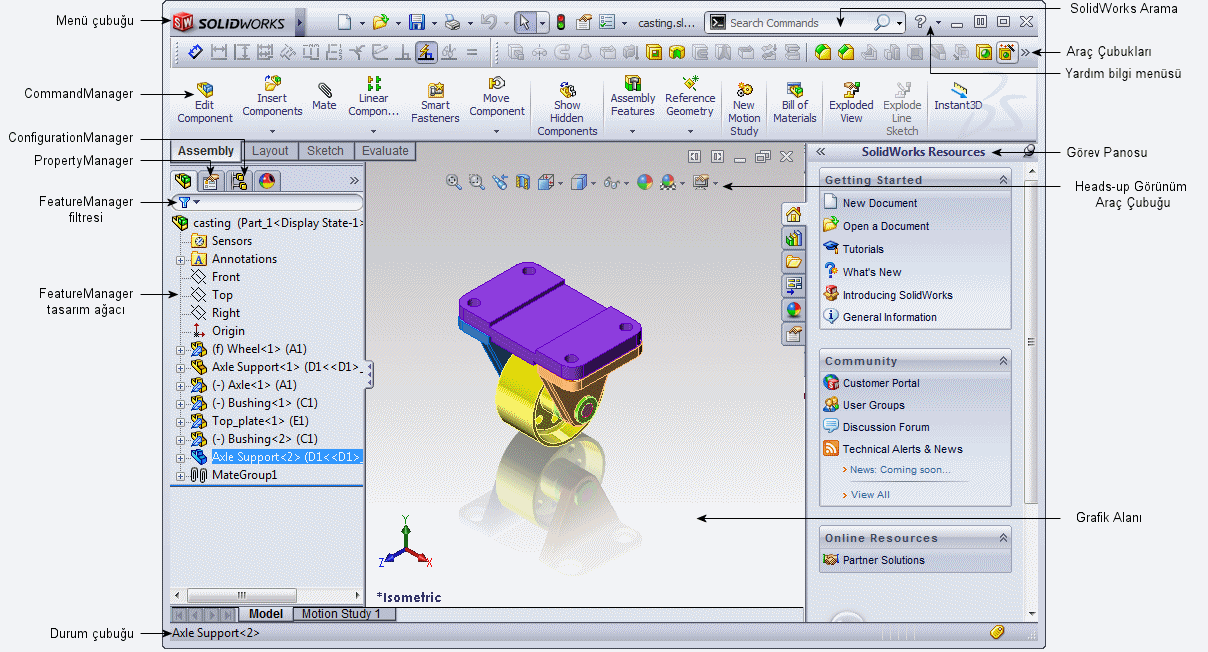This screenshot has height=652, width=1208.
Task: Open the Smart Fasteners tool
Action: click(435, 104)
